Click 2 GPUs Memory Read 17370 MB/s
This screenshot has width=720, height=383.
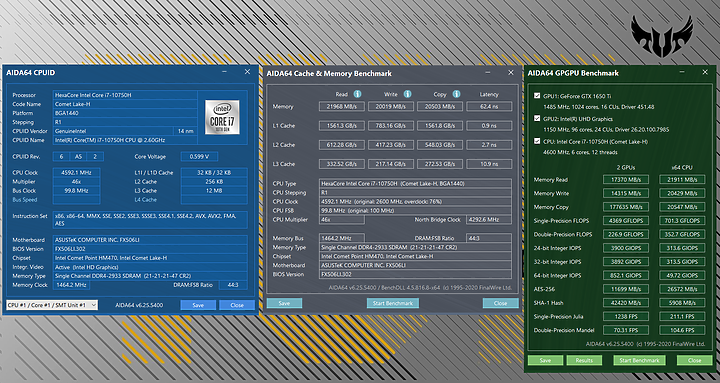tap(625, 180)
